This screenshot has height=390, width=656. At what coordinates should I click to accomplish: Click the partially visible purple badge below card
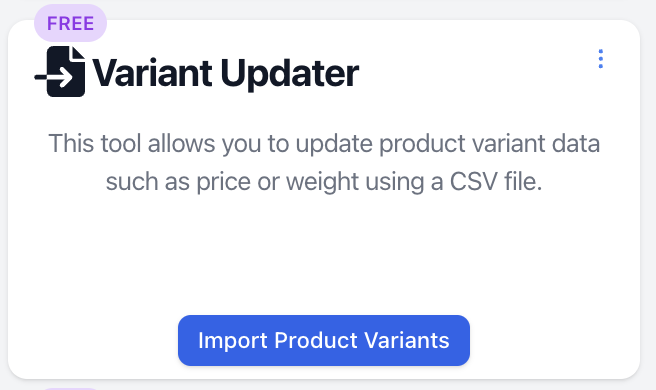pyautogui.click(x=70, y=389)
